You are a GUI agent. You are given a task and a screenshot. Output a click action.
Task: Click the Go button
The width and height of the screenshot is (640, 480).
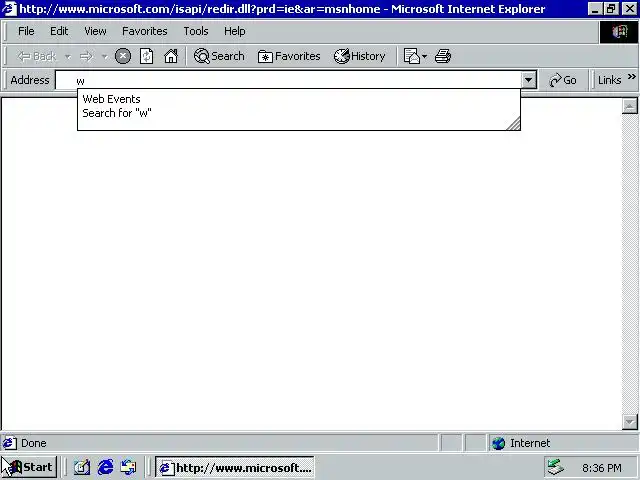pyautogui.click(x=563, y=80)
